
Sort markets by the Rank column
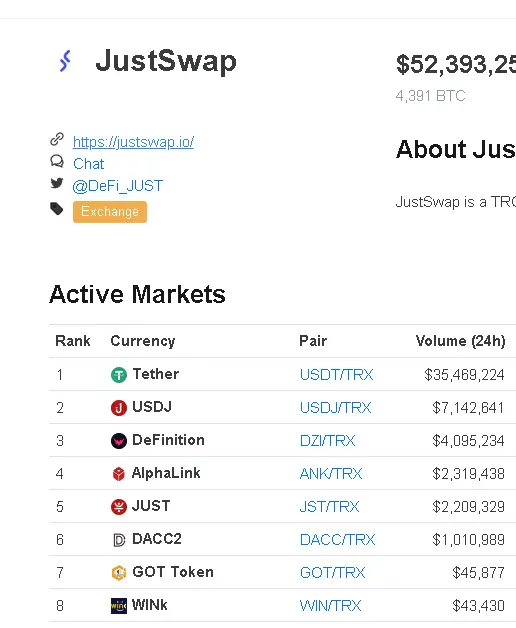73,341
